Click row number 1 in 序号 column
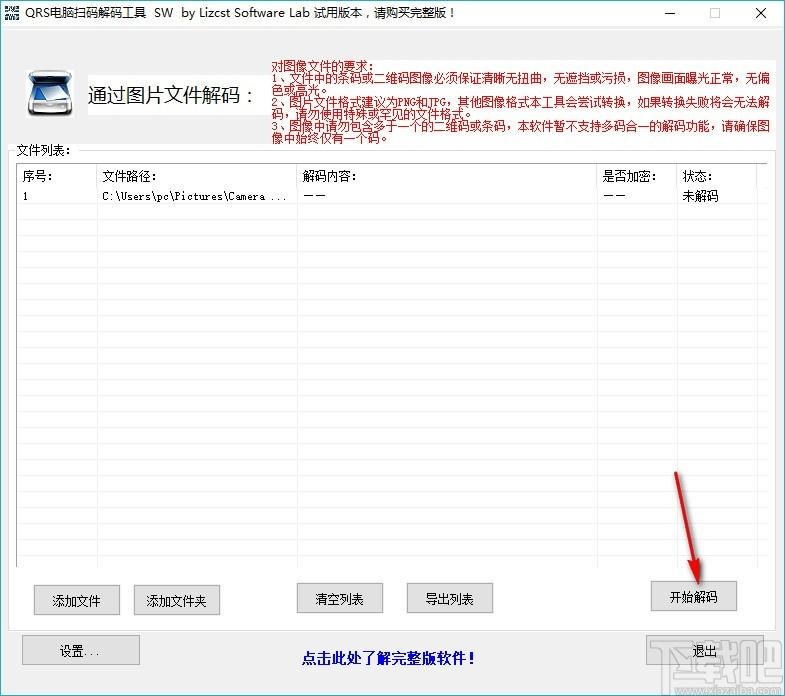This screenshot has height=696, width=785. [x=26, y=196]
